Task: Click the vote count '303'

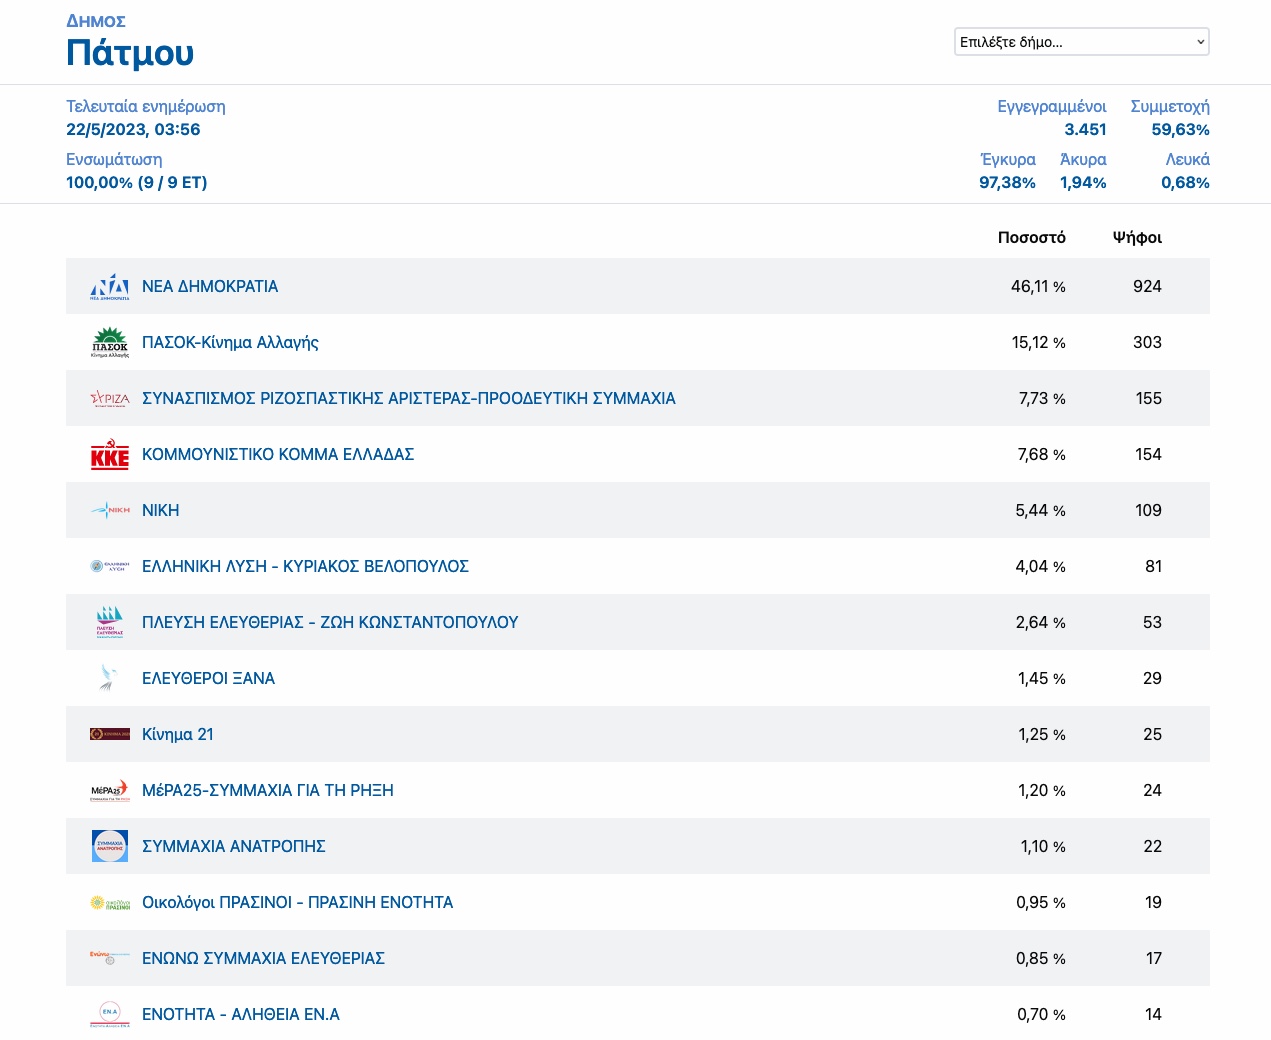Action: pos(1147,342)
